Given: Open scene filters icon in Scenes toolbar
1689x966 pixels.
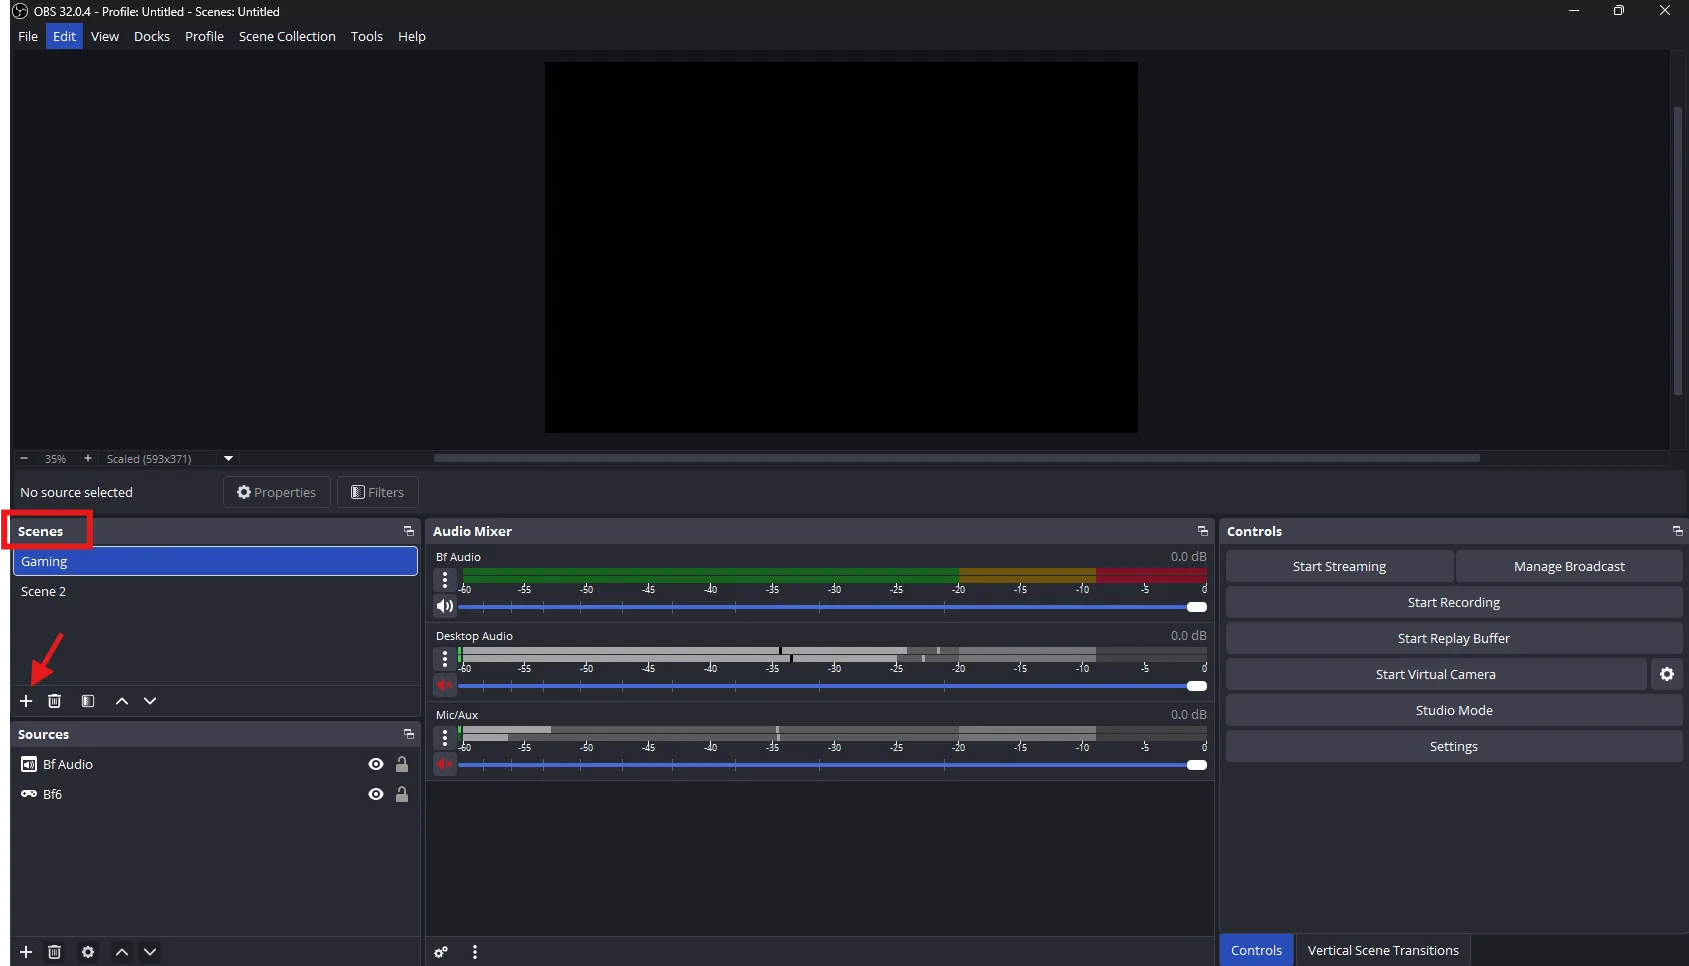Looking at the screenshot, I should (x=88, y=701).
